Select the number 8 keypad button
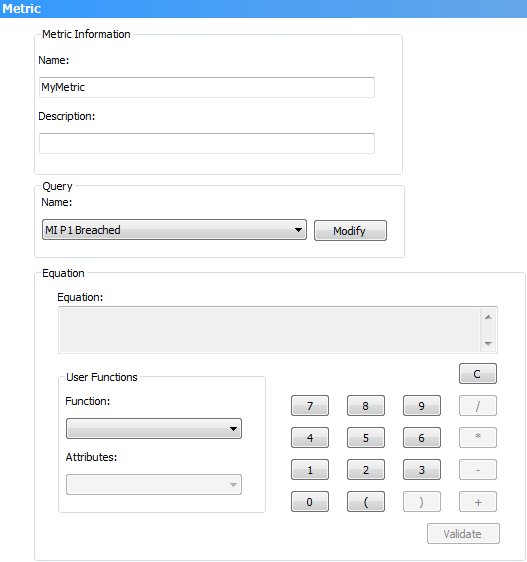 pyautogui.click(x=366, y=406)
